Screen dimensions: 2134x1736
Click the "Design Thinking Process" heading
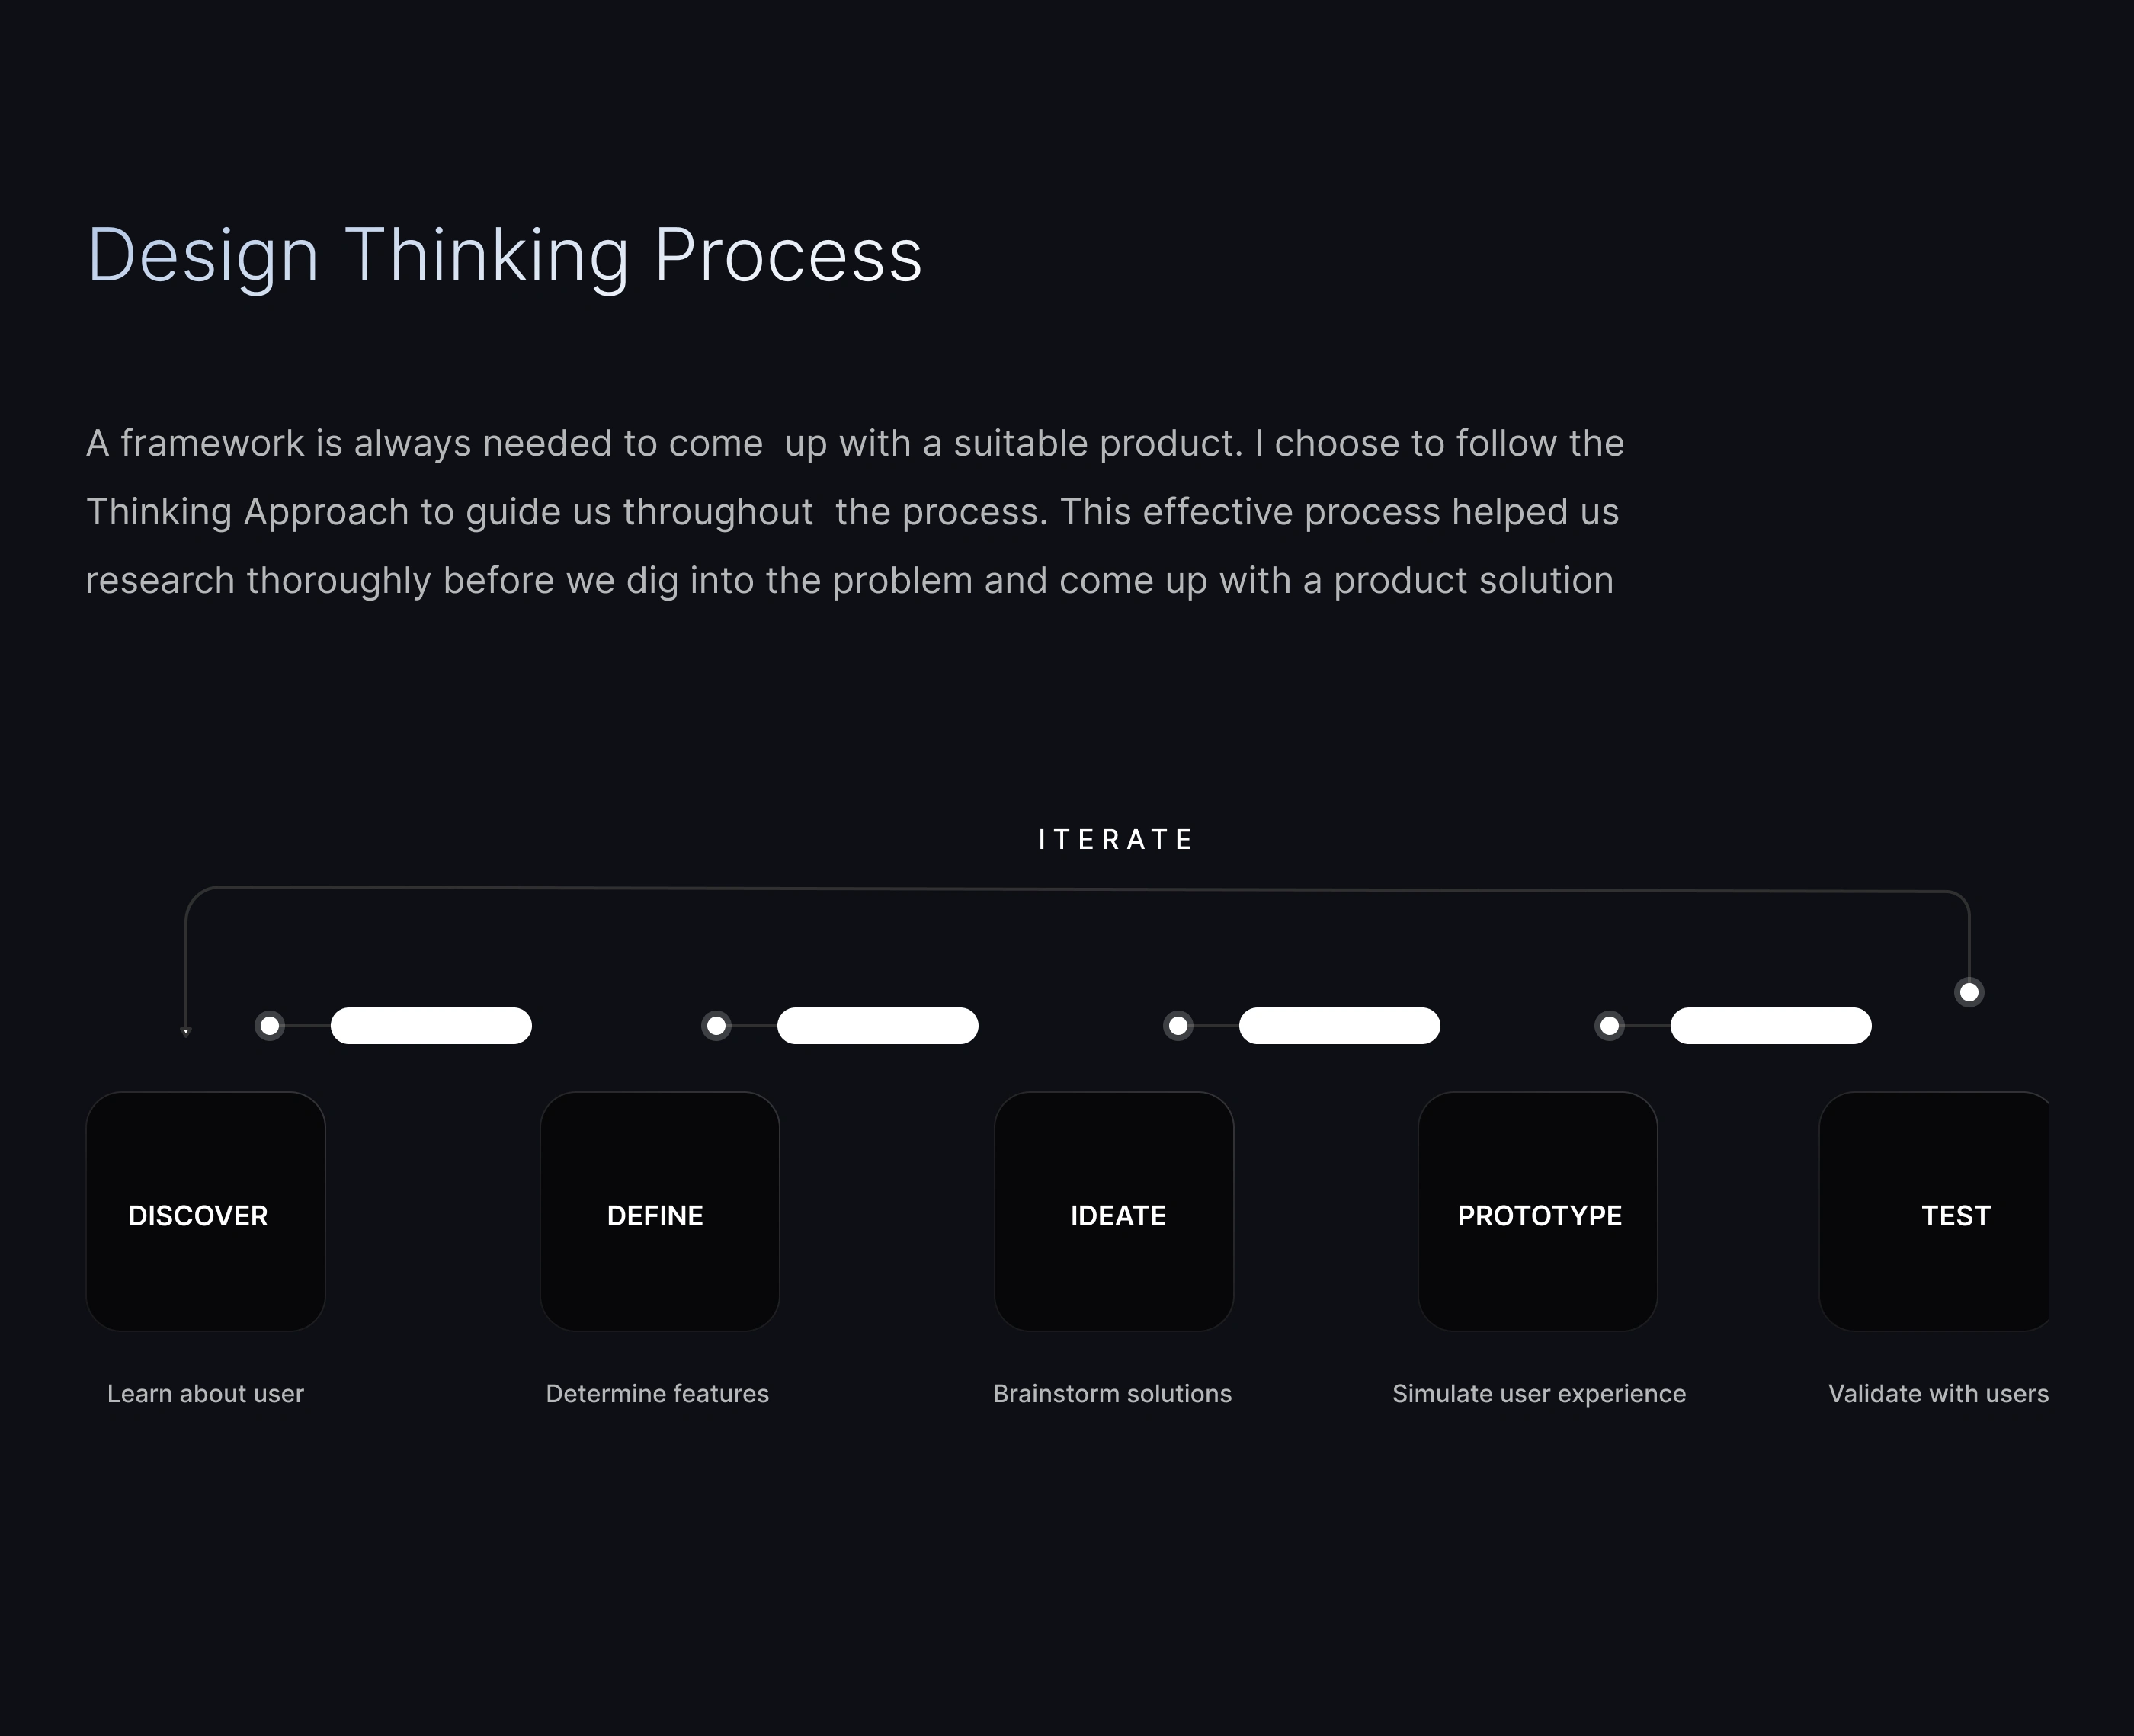(x=504, y=255)
